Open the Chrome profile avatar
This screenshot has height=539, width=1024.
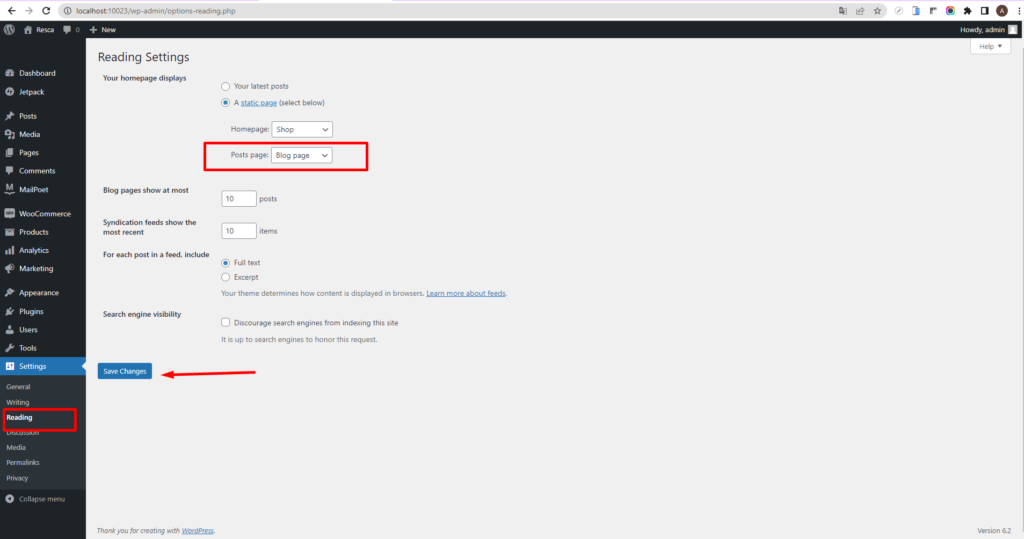tap(1002, 10)
